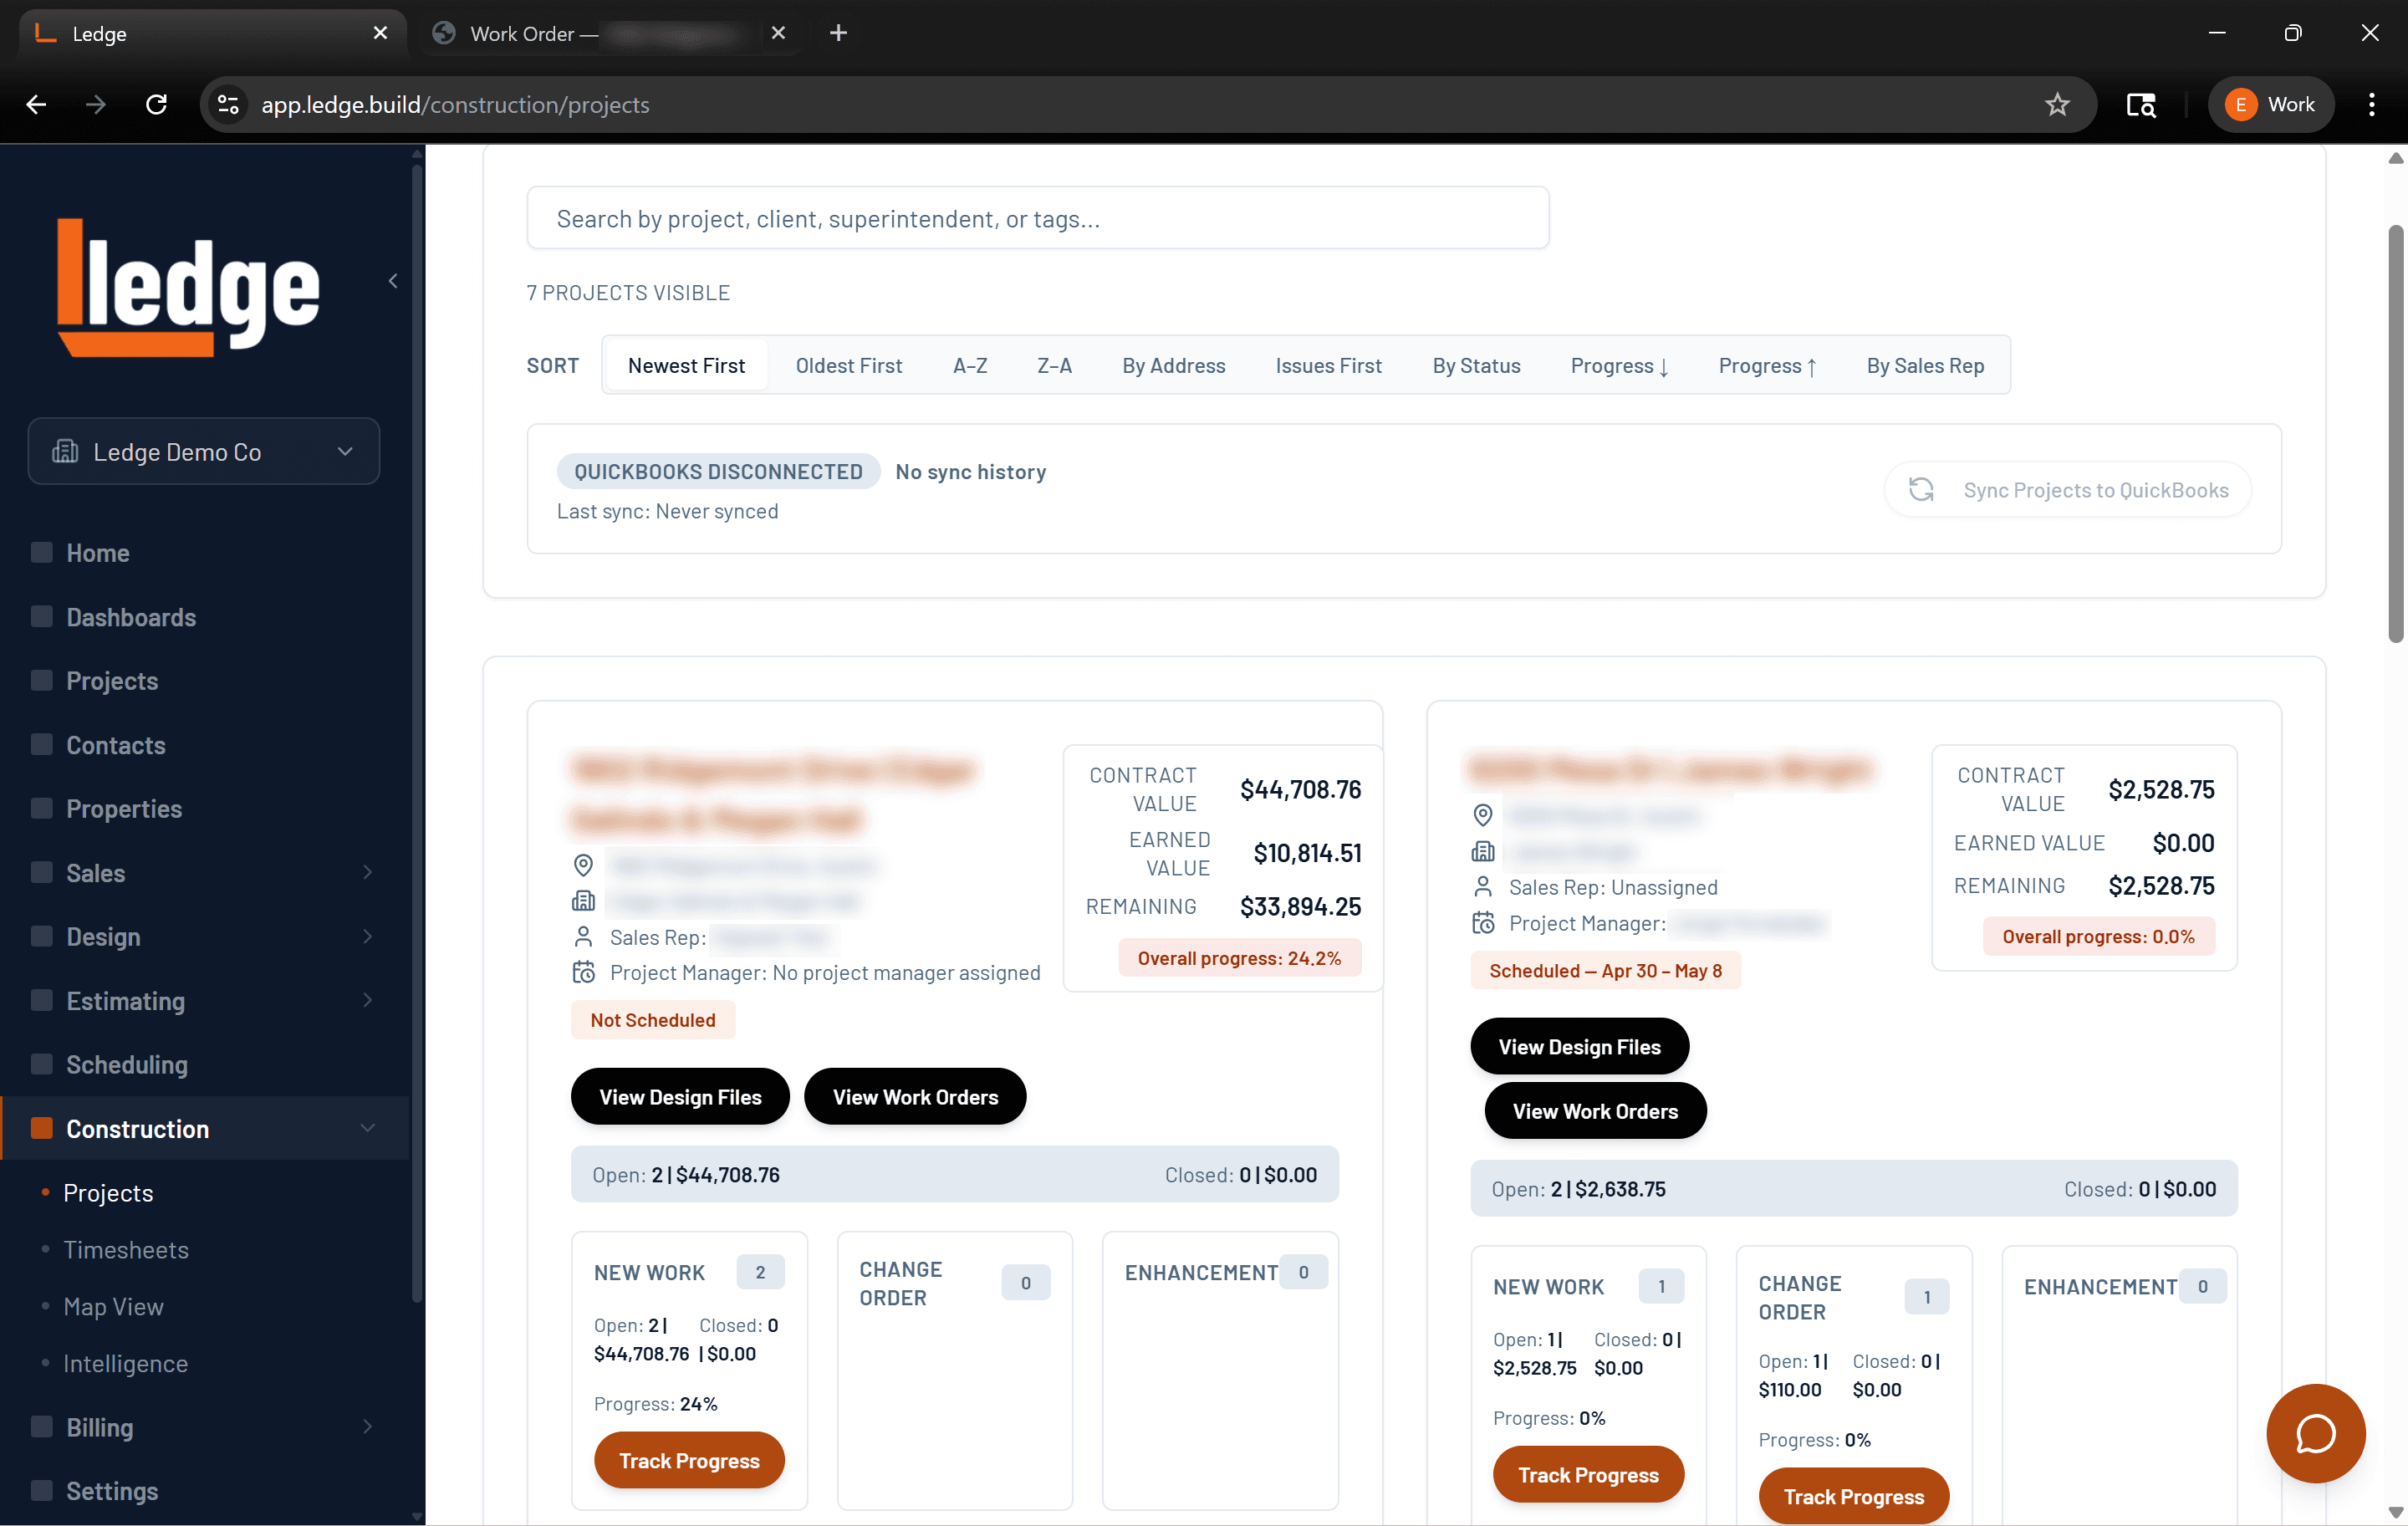This screenshot has width=2408, height=1526.
Task: Sort projects Issues First
Action: click(x=1328, y=365)
